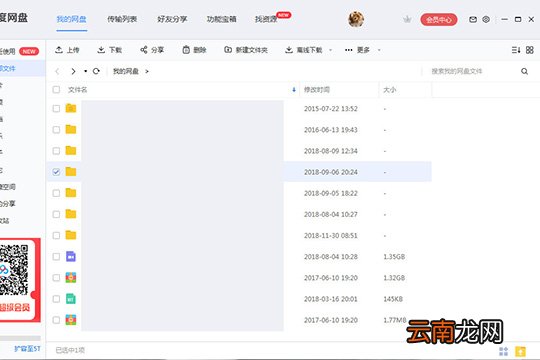This screenshot has width=540, height=360.
Task: Sort by 修改时间 column header
Action: tap(317, 90)
